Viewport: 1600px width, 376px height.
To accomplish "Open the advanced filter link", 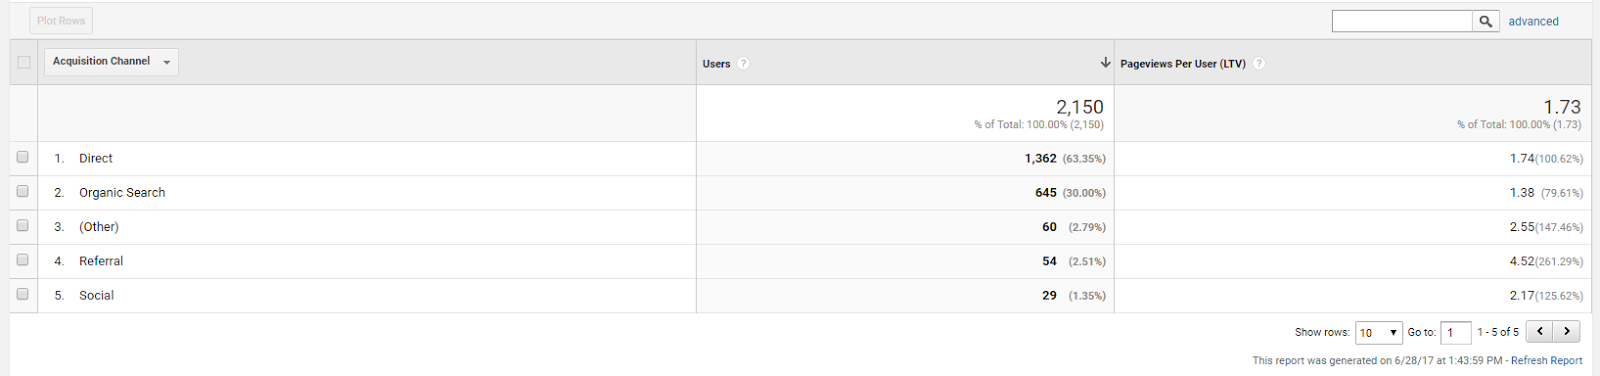I will coord(1533,21).
